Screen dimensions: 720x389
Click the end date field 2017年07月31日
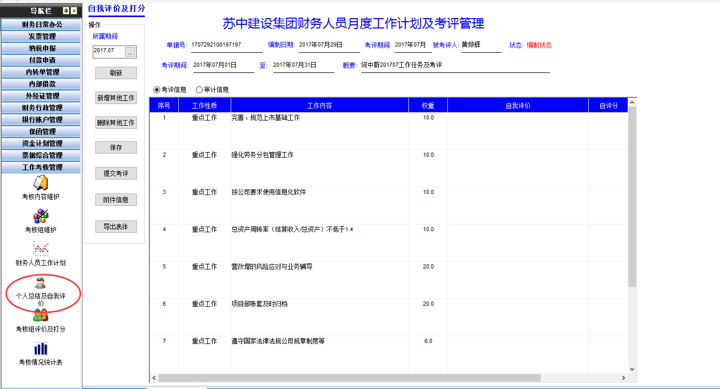coord(303,65)
